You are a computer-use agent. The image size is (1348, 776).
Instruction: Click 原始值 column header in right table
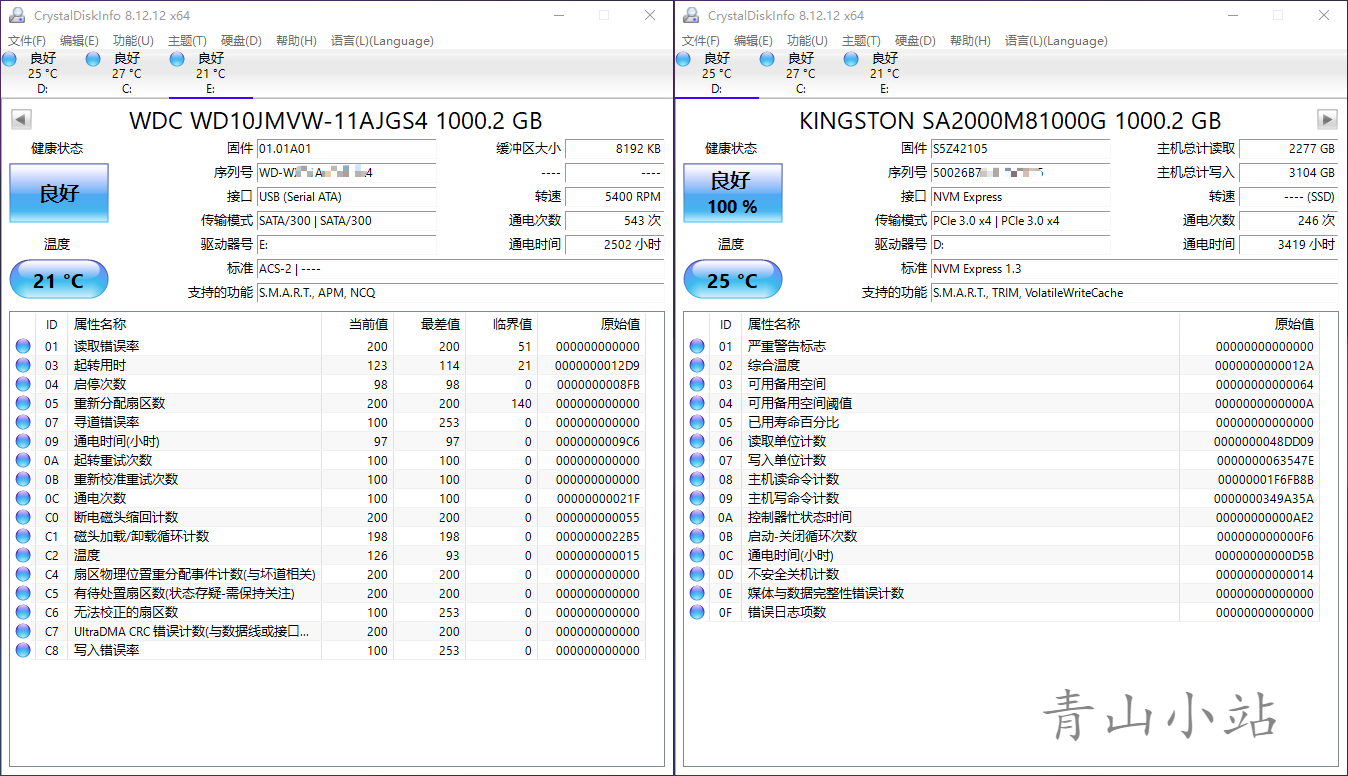point(1250,324)
